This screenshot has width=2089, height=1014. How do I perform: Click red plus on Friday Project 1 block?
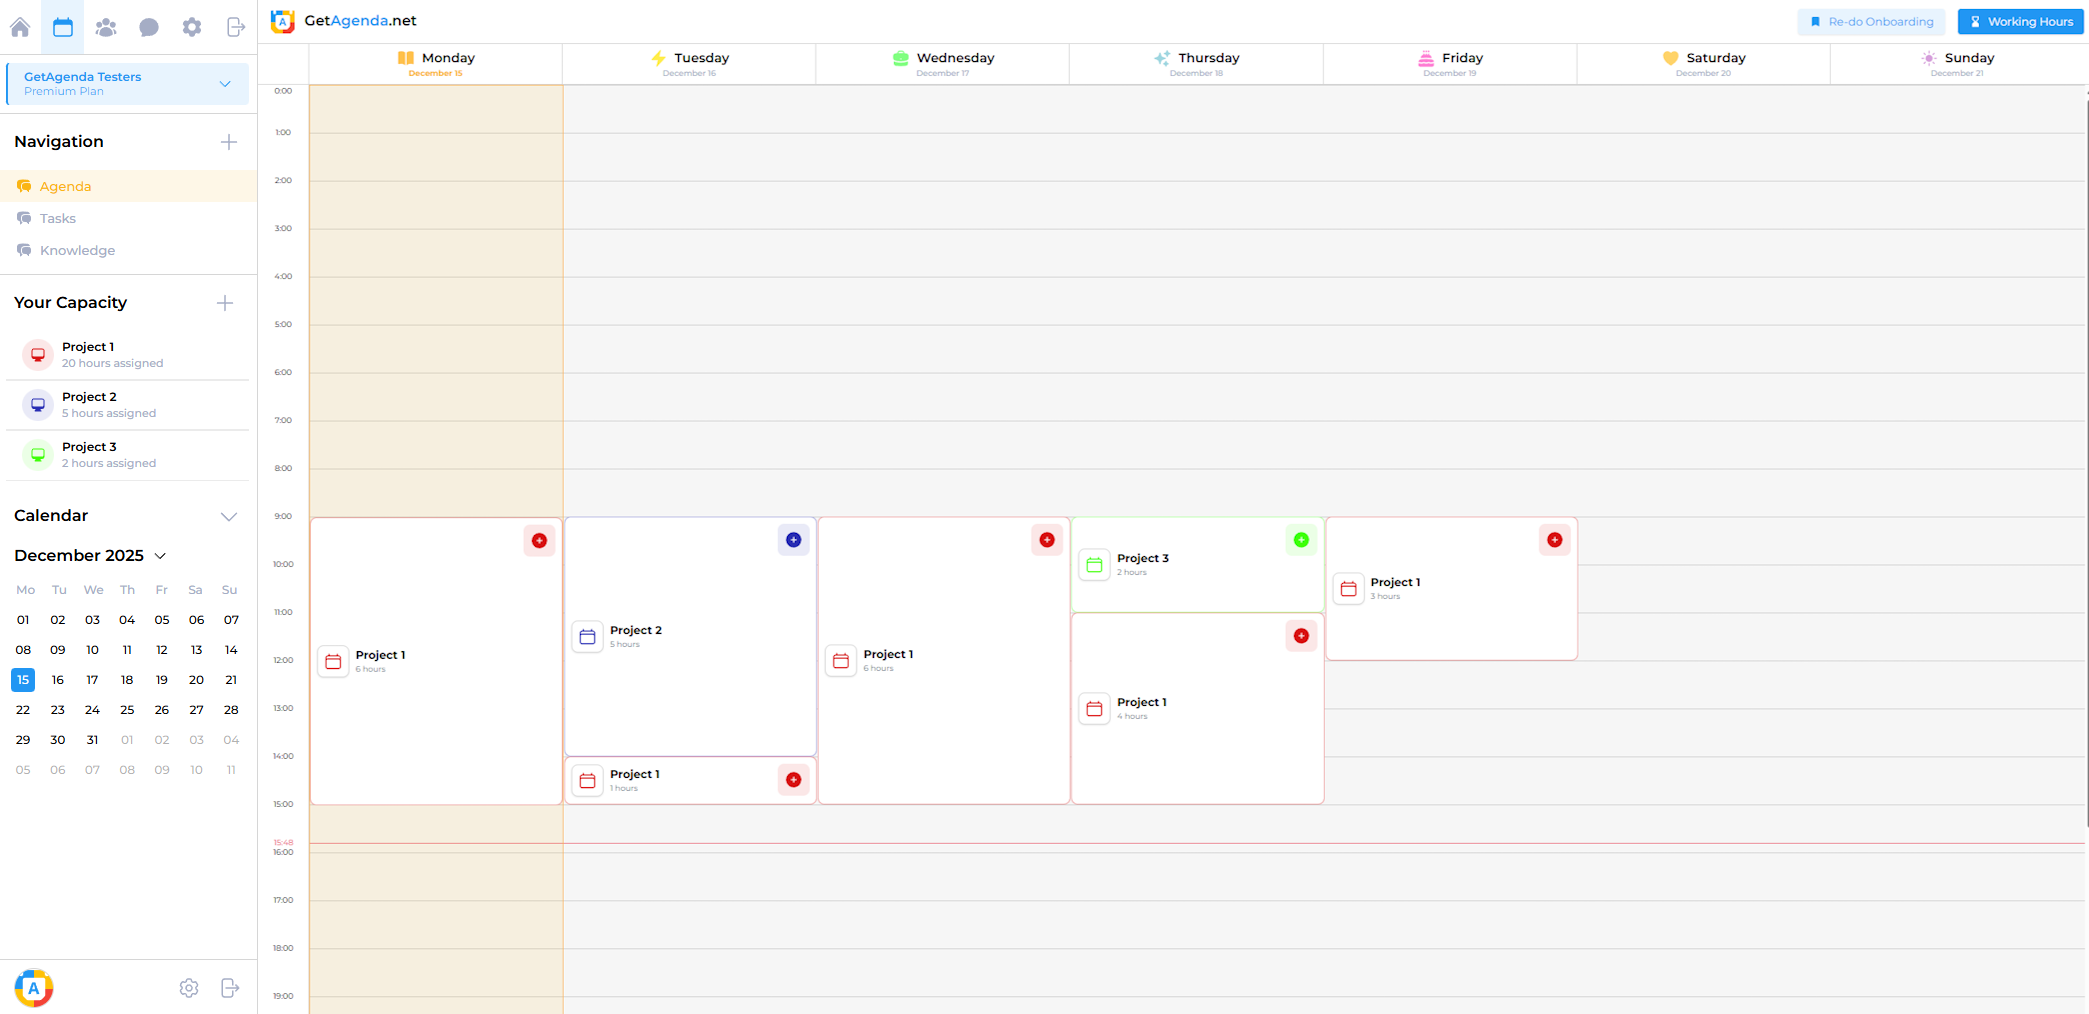(1555, 540)
